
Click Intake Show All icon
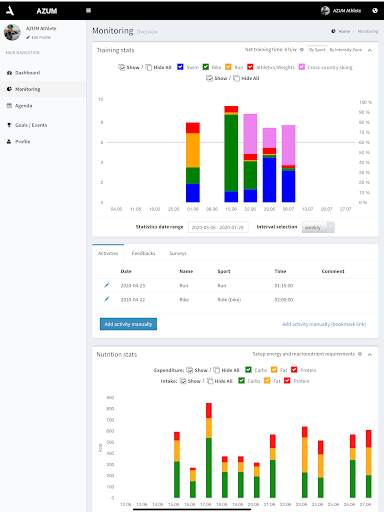tap(183, 381)
